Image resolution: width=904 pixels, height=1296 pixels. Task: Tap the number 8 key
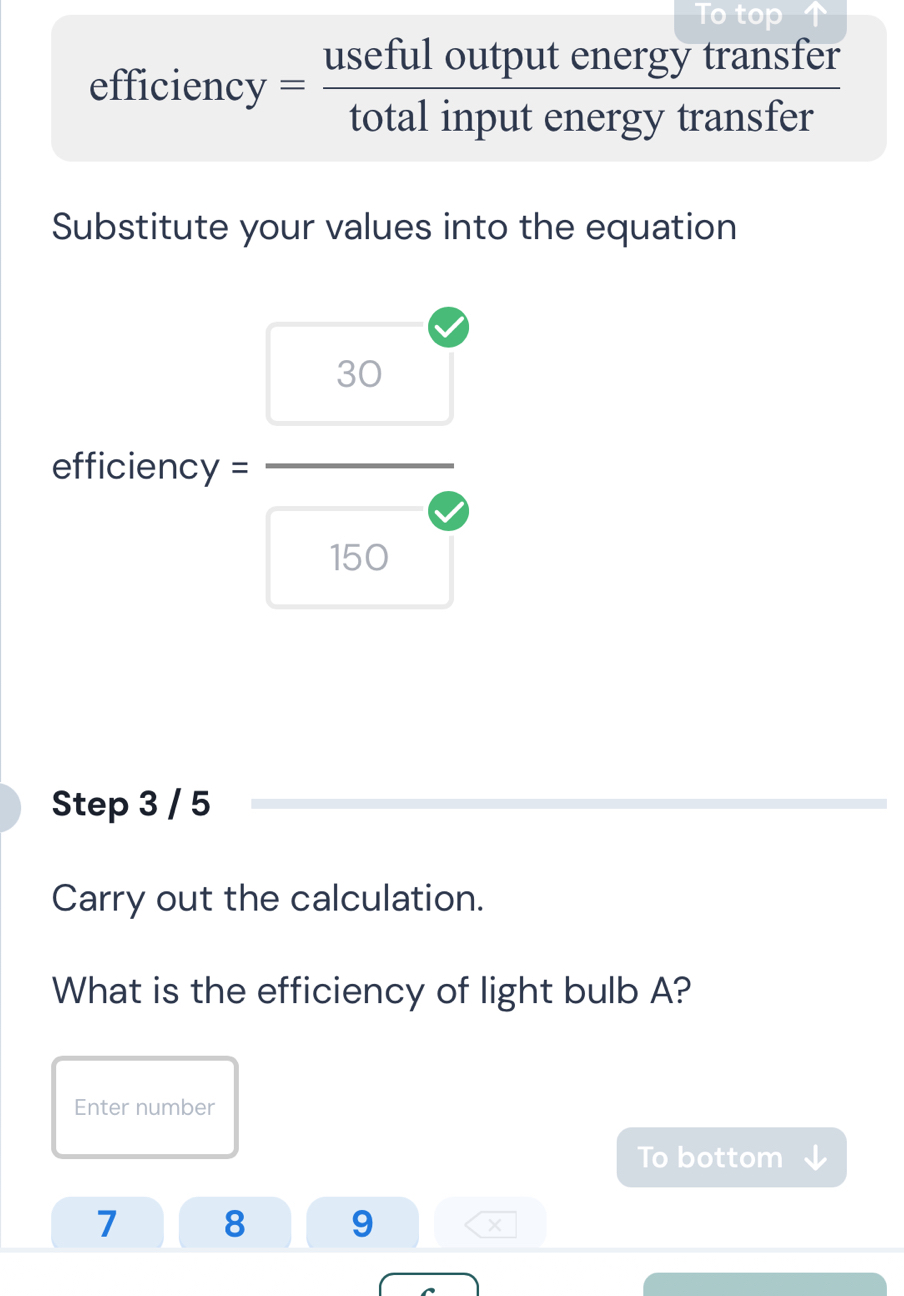[x=234, y=1222]
